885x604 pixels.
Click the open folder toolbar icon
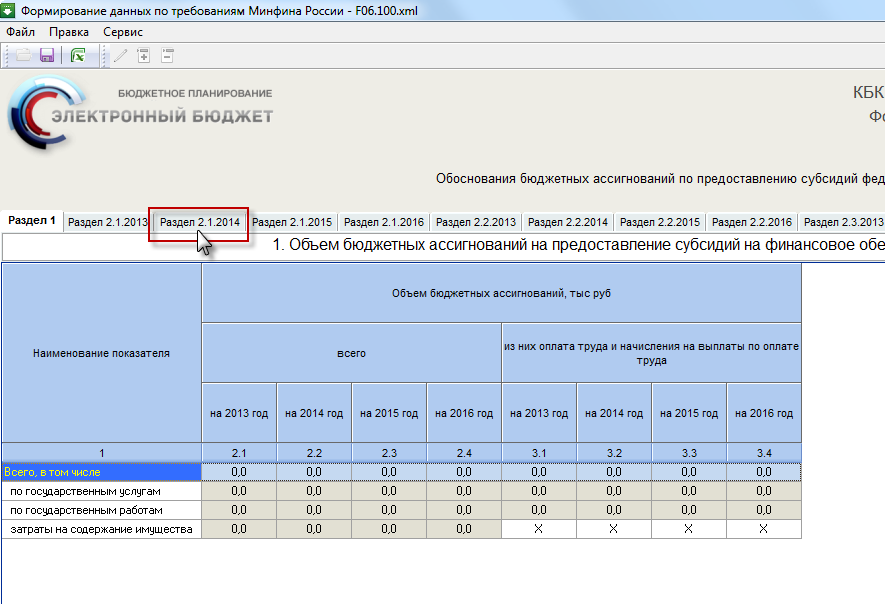point(23,55)
